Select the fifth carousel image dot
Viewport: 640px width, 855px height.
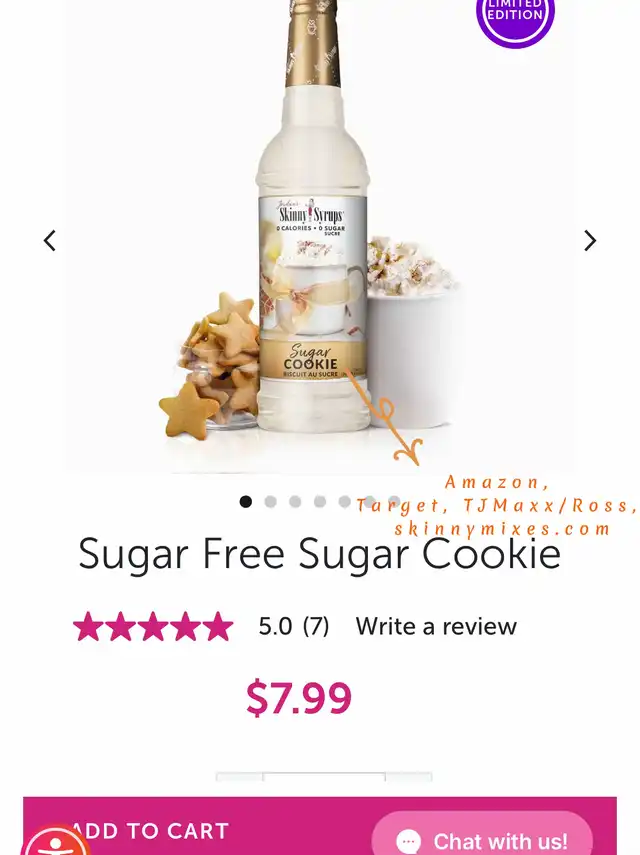coord(345,501)
